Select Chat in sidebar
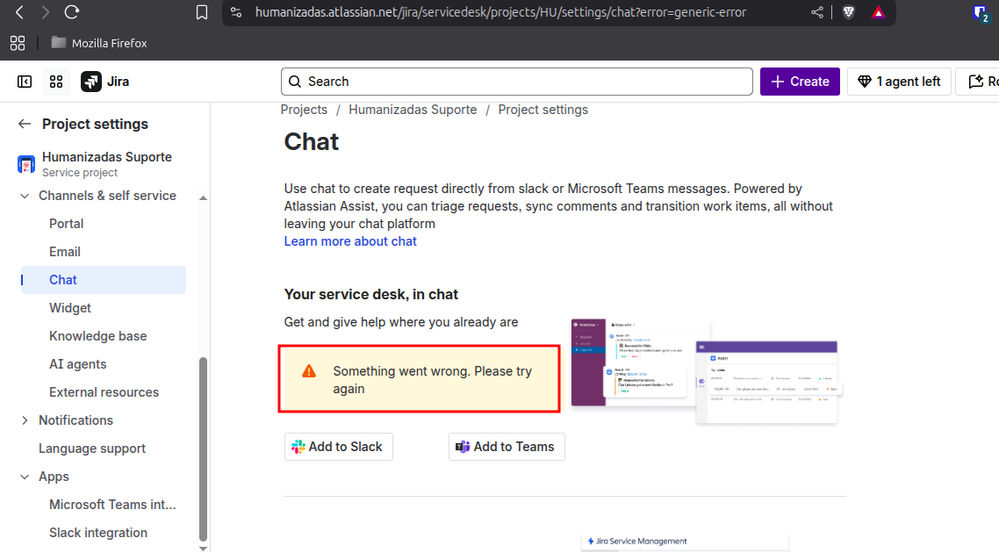 pyautogui.click(x=103, y=280)
